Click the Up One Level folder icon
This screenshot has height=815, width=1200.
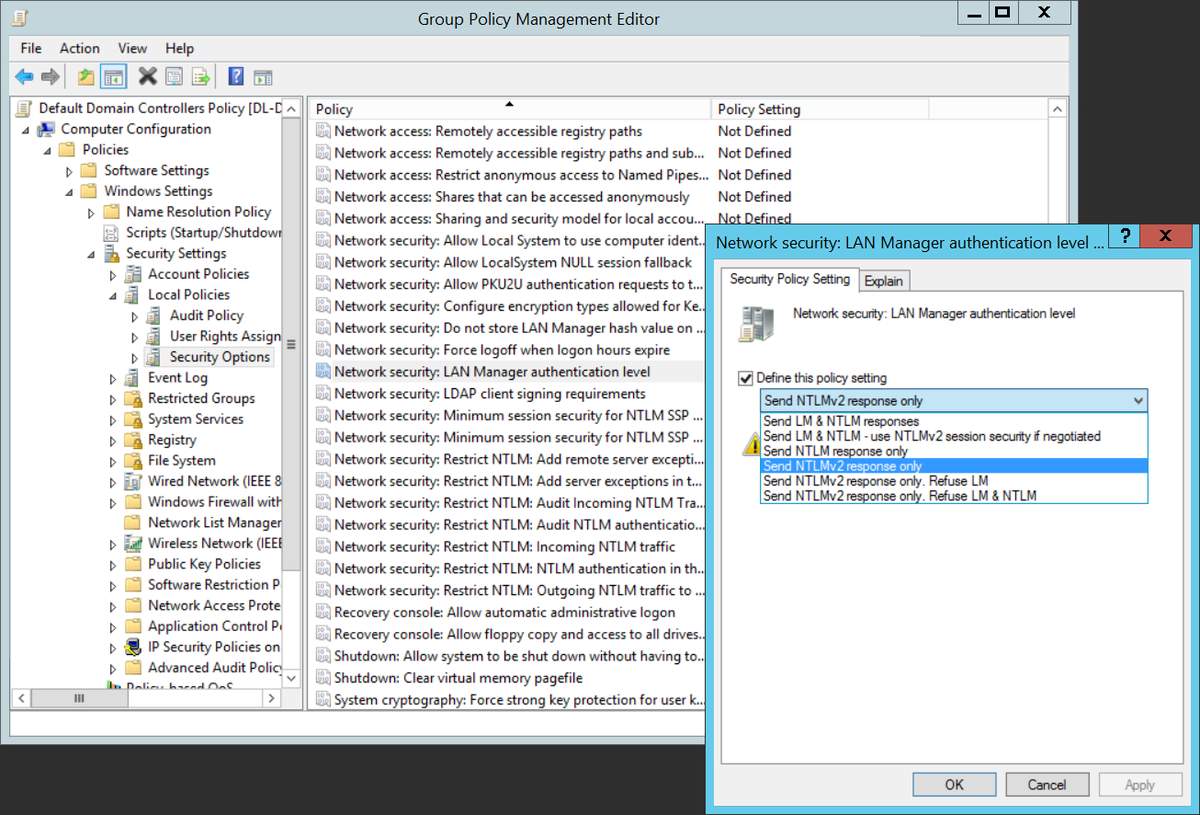87,77
